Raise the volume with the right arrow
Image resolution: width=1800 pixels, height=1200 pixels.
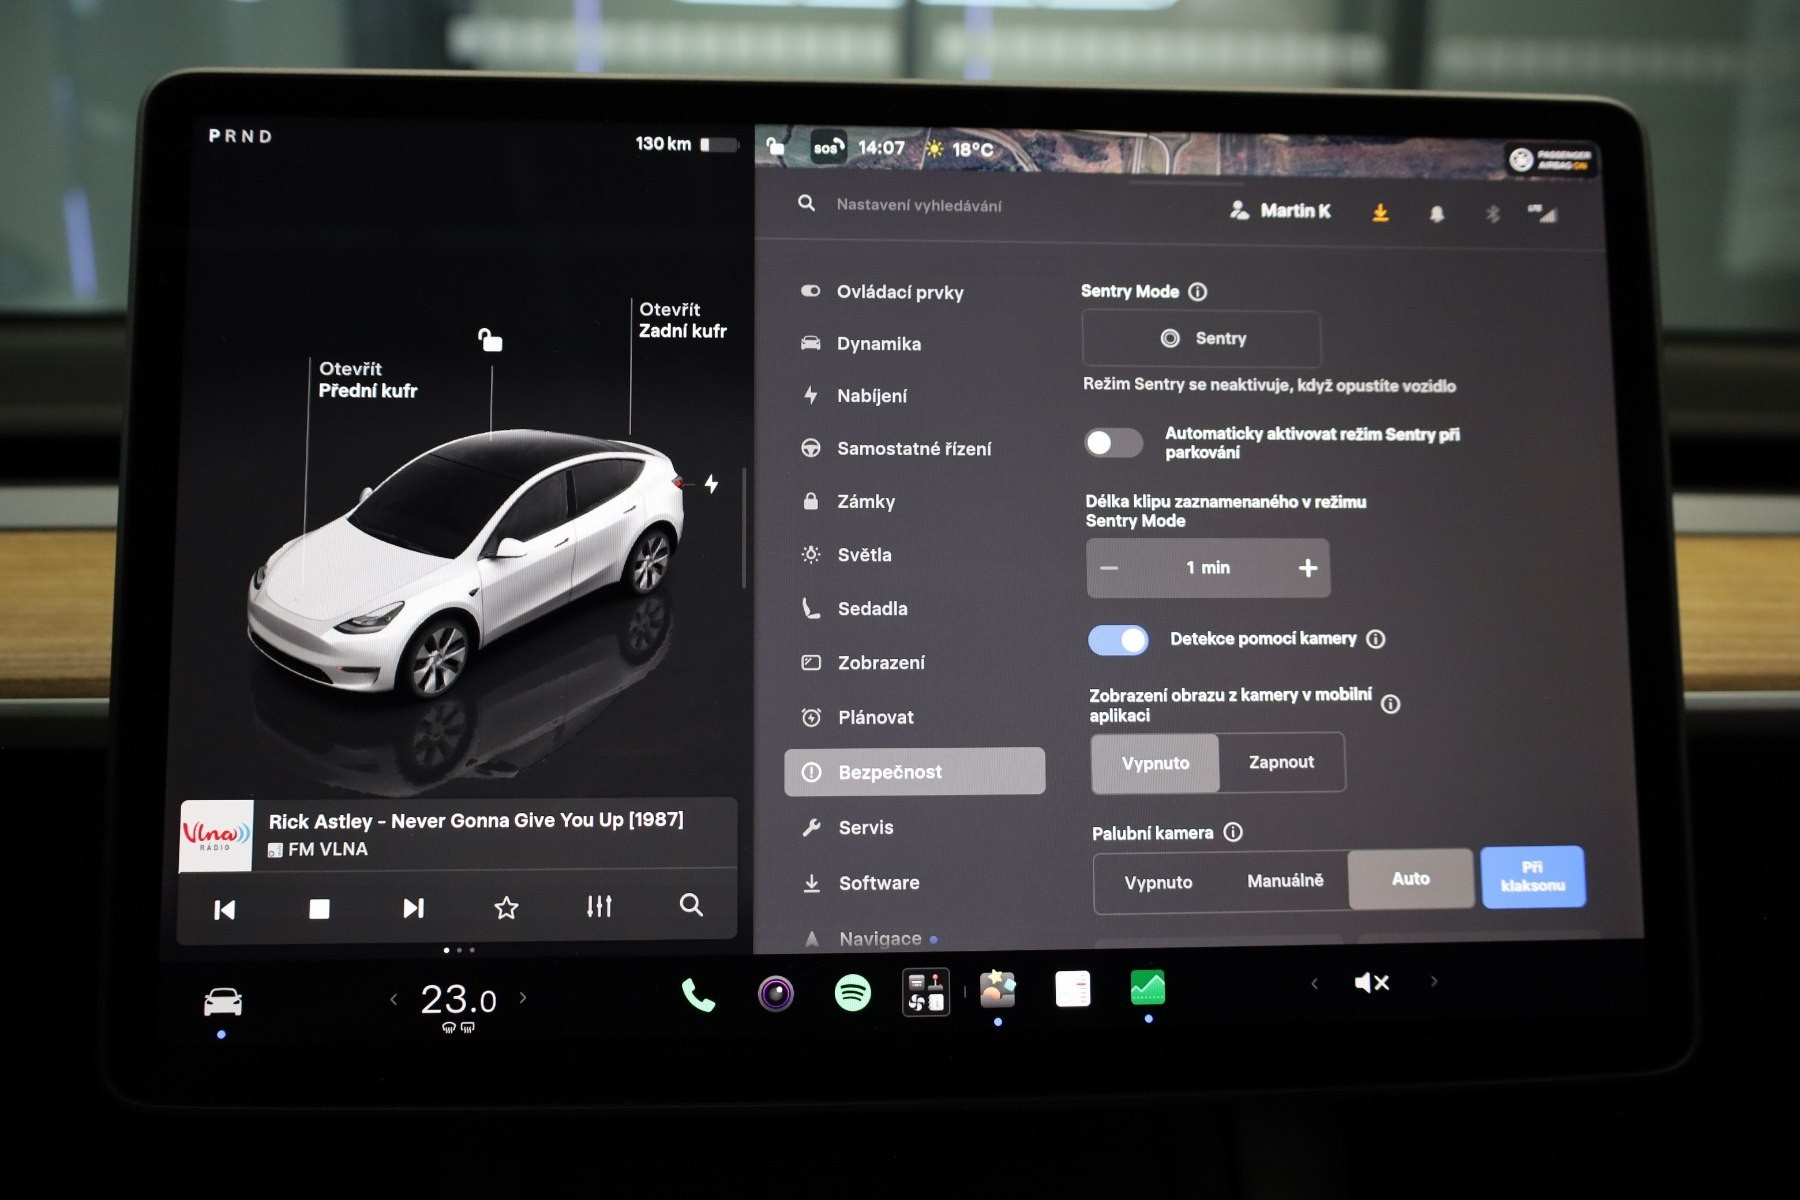(1434, 981)
